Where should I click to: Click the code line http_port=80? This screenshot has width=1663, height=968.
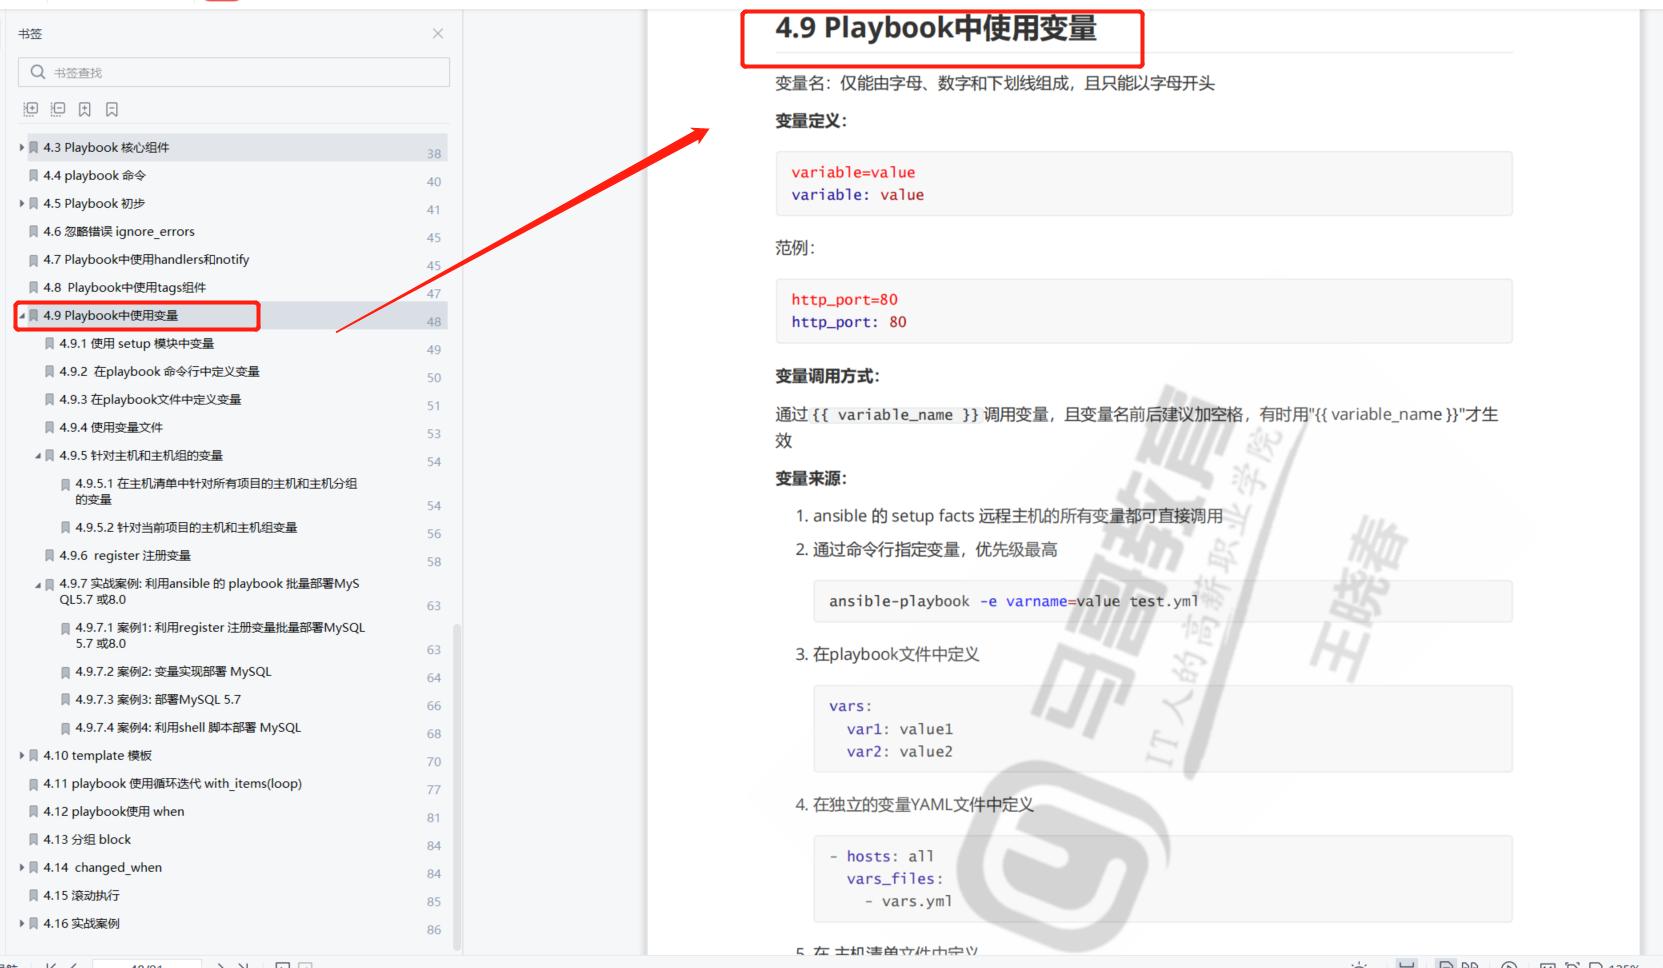pyautogui.click(x=844, y=299)
